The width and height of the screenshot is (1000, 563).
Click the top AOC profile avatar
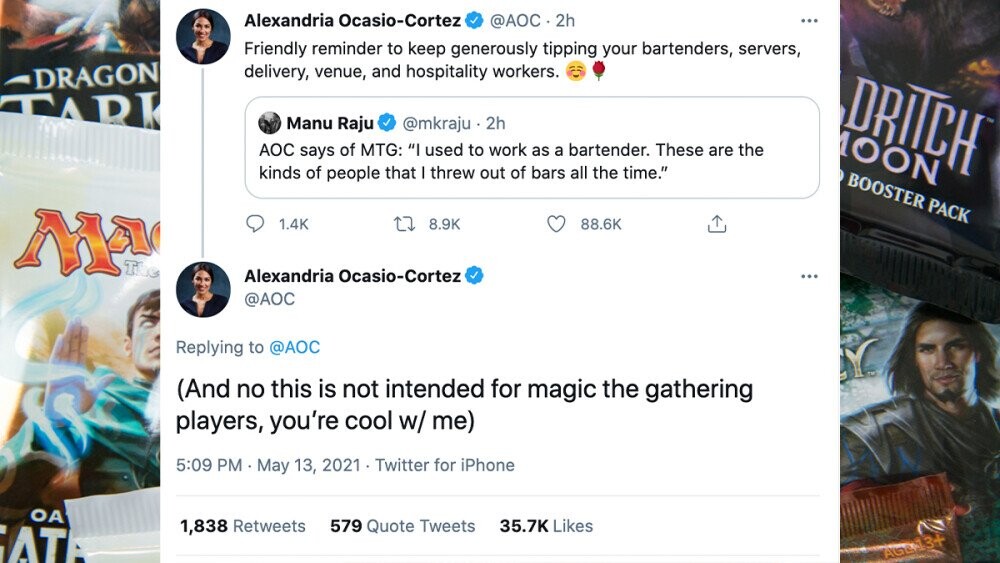point(204,36)
